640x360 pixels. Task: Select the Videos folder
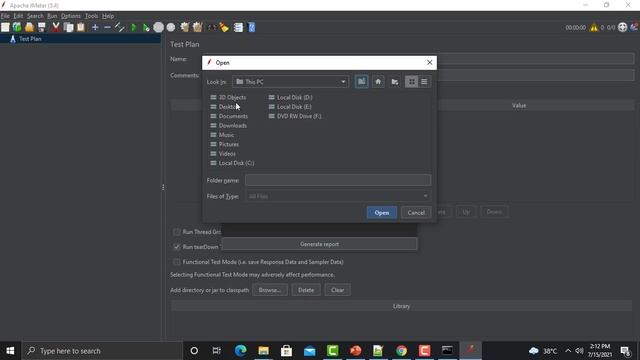pyautogui.click(x=223, y=154)
